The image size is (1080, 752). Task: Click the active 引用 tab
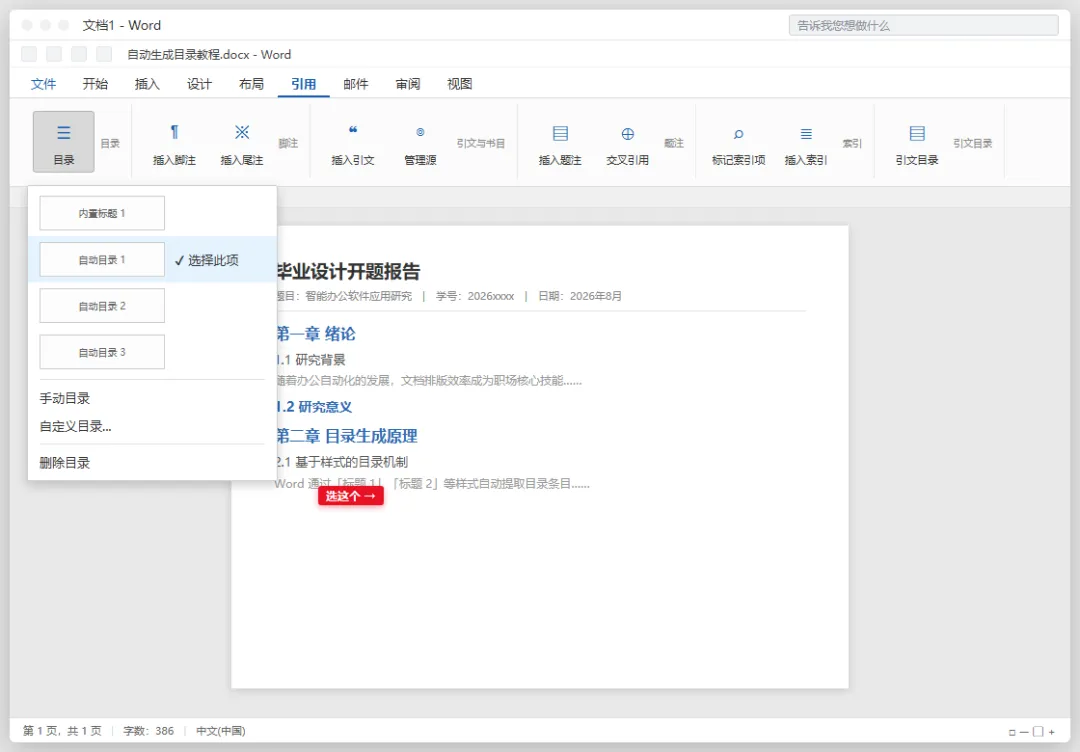point(304,84)
